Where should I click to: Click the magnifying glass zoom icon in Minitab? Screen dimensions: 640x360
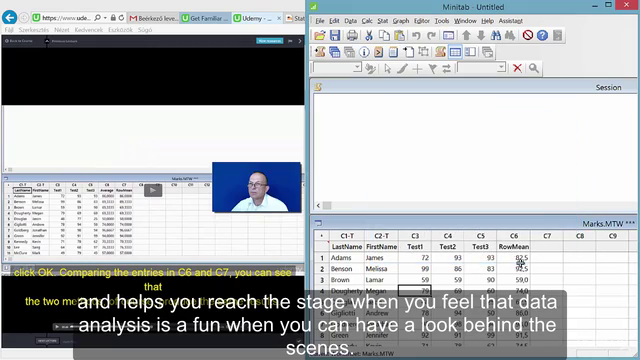533,68
